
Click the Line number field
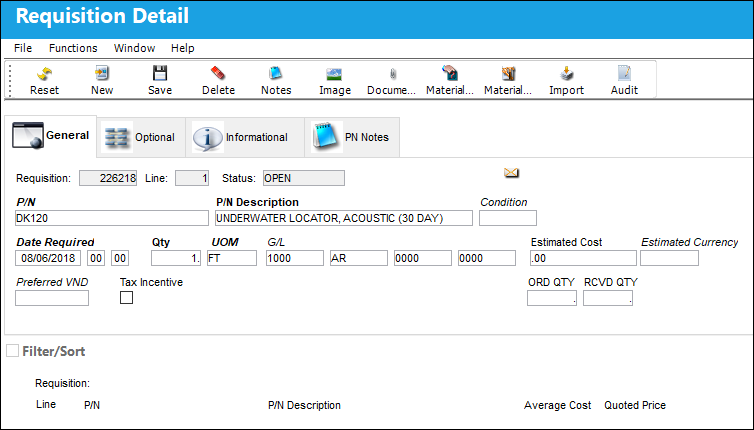click(x=192, y=178)
